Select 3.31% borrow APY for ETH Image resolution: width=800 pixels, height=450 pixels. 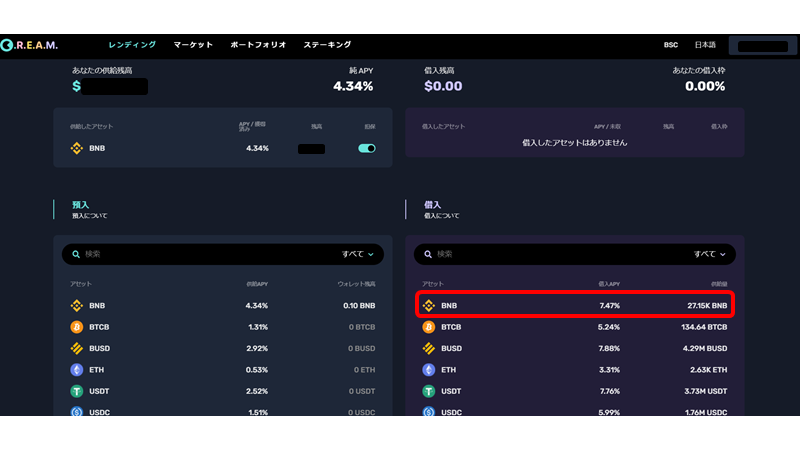(x=609, y=370)
